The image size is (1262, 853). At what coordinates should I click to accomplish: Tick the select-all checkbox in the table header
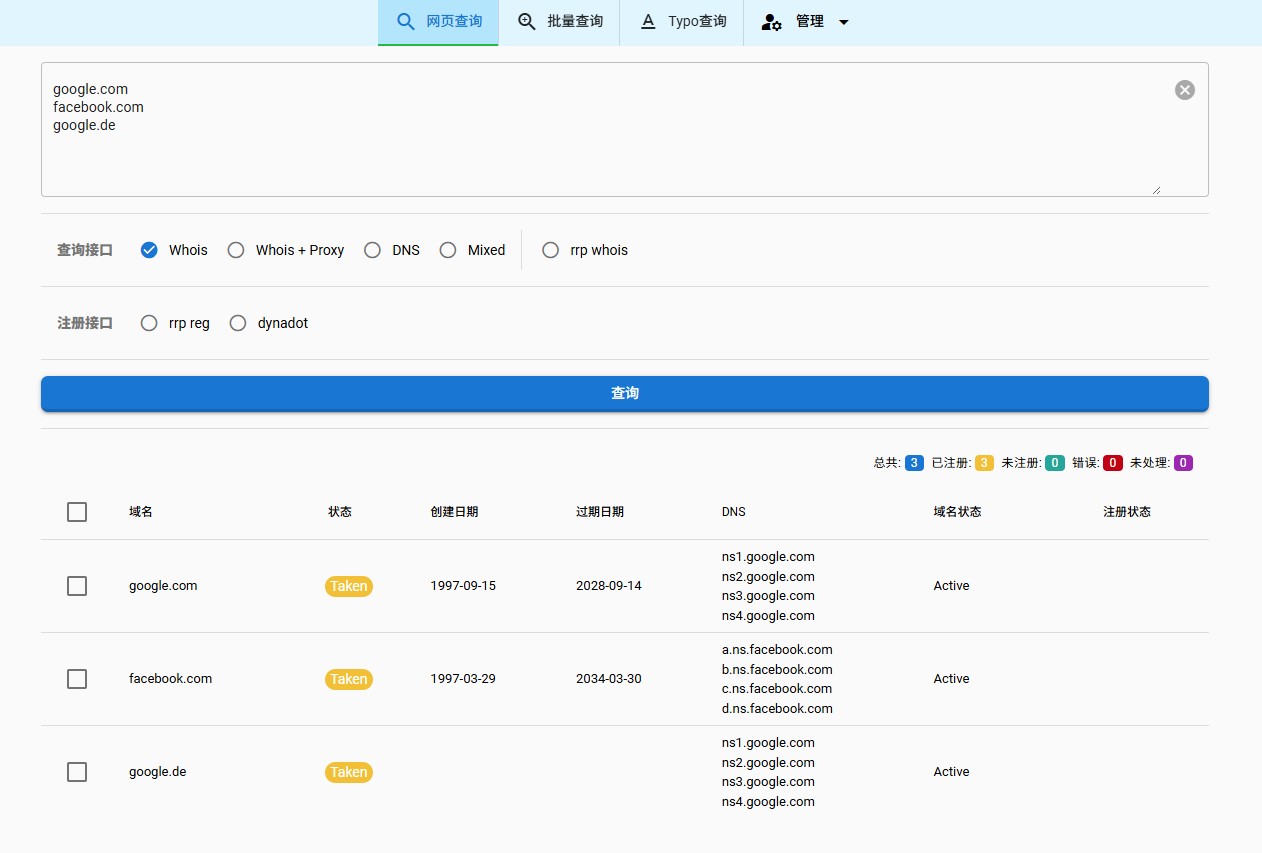[x=77, y=512]
